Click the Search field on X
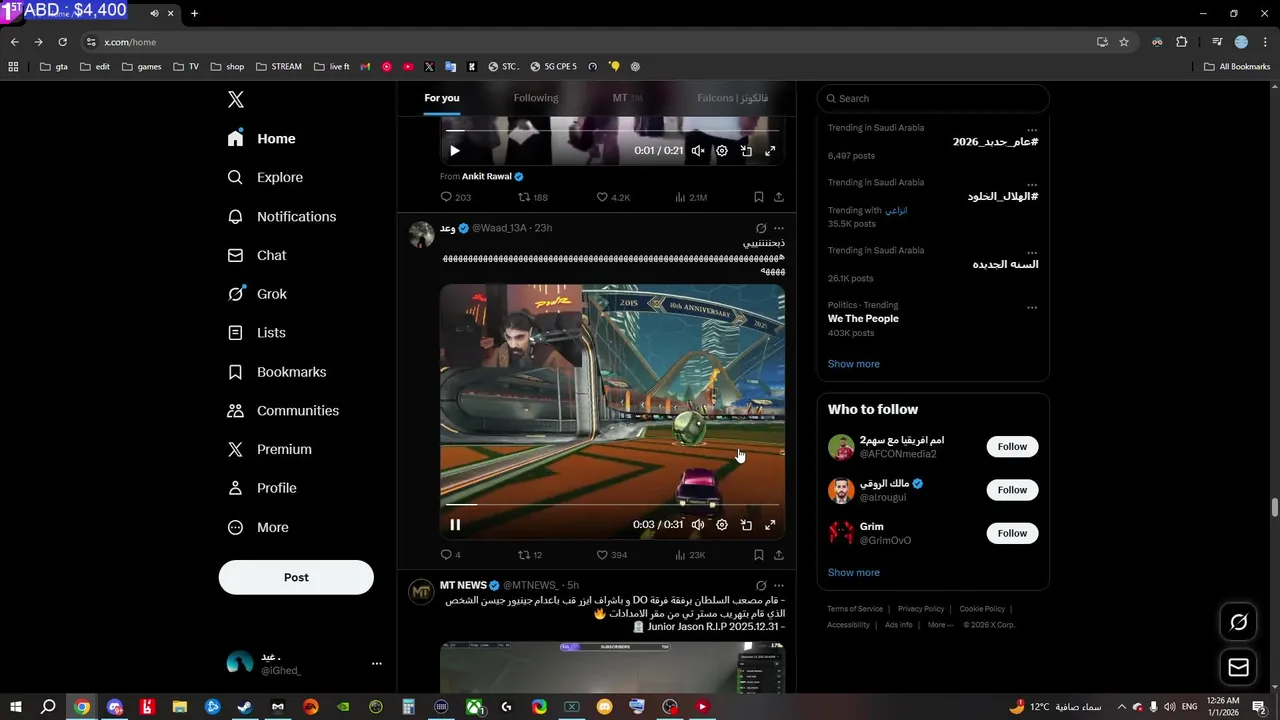This screenshot has height=720, width=1280. point(933,98)
